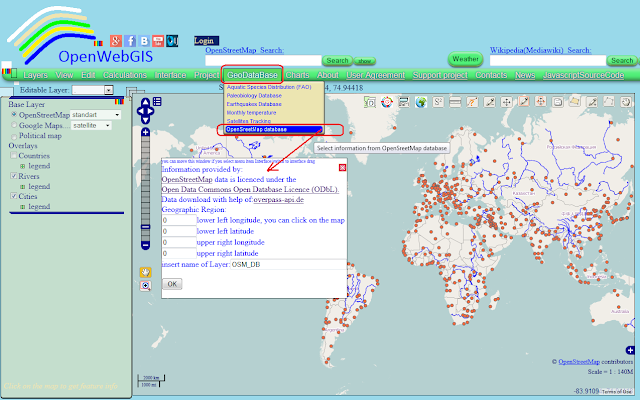Choose Monthly temperature menu entry

pyautogui.click(x=251, y=113)
